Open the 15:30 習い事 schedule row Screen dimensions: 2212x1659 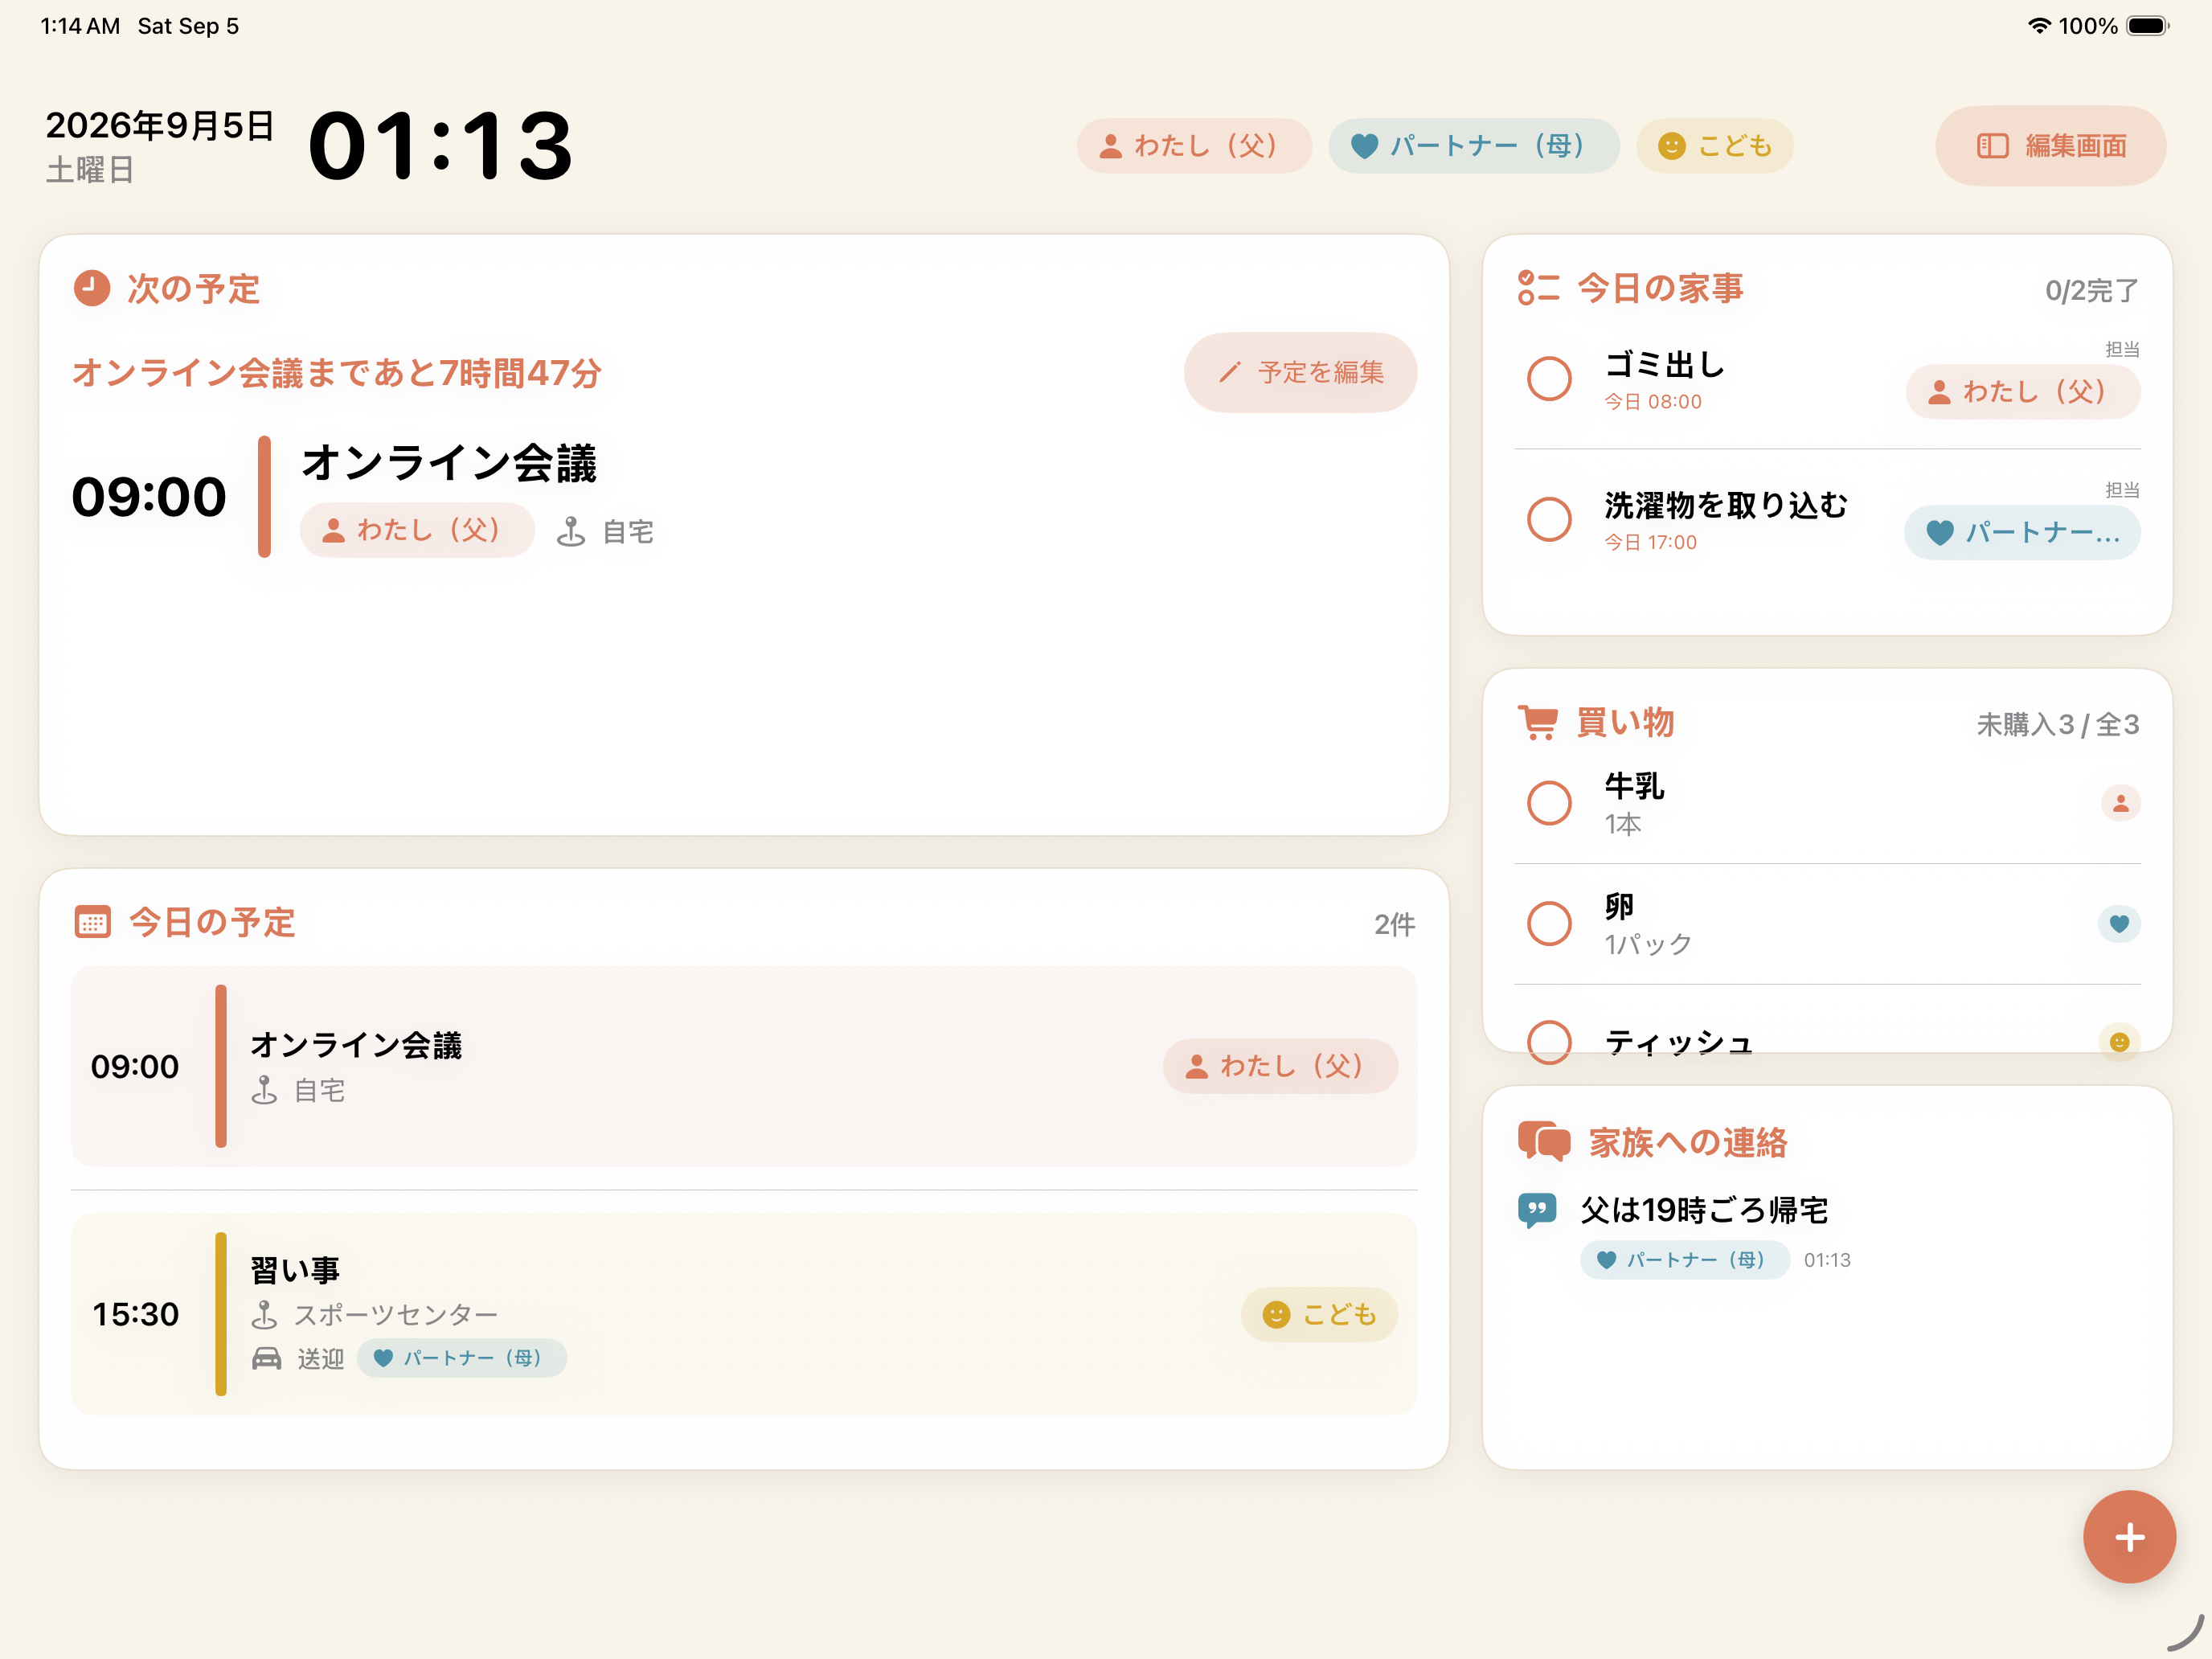point(744,1314)
